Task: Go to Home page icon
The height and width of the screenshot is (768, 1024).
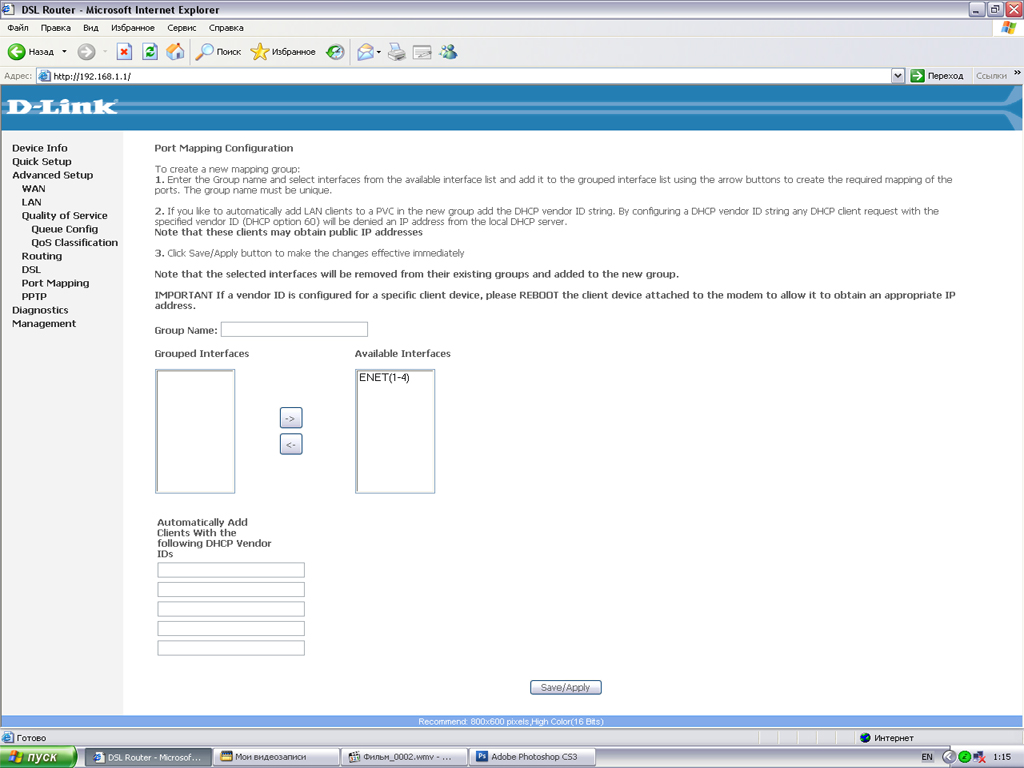Action: pos(175,51)
